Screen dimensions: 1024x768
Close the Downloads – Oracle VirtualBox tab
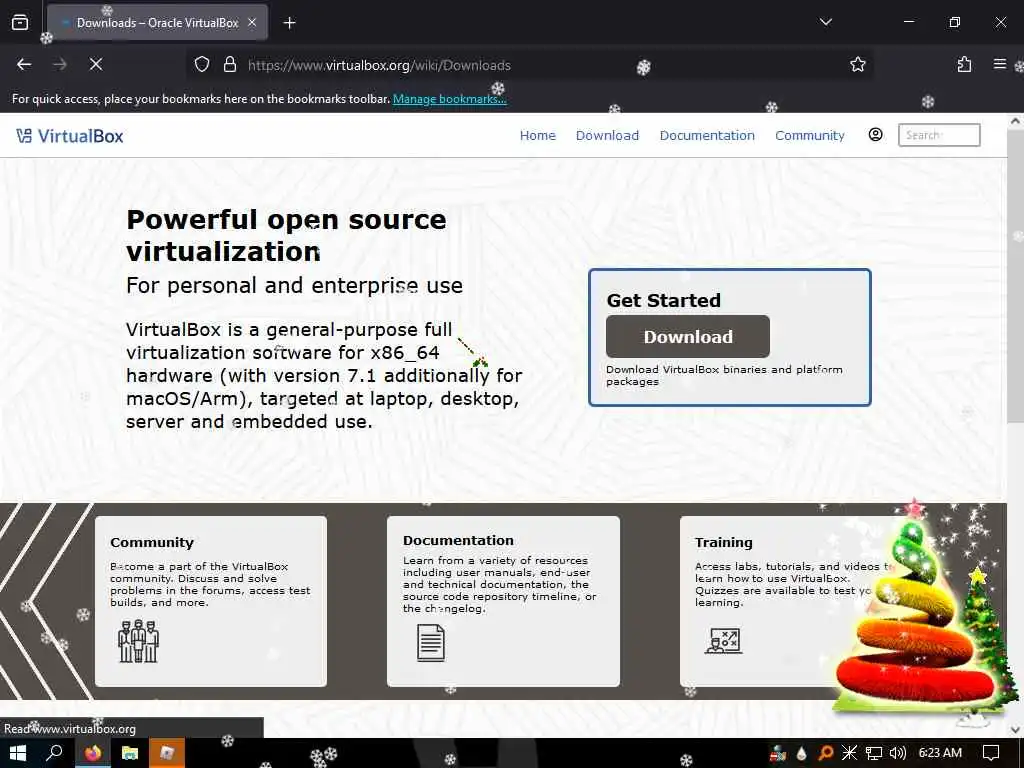(252, 23)
